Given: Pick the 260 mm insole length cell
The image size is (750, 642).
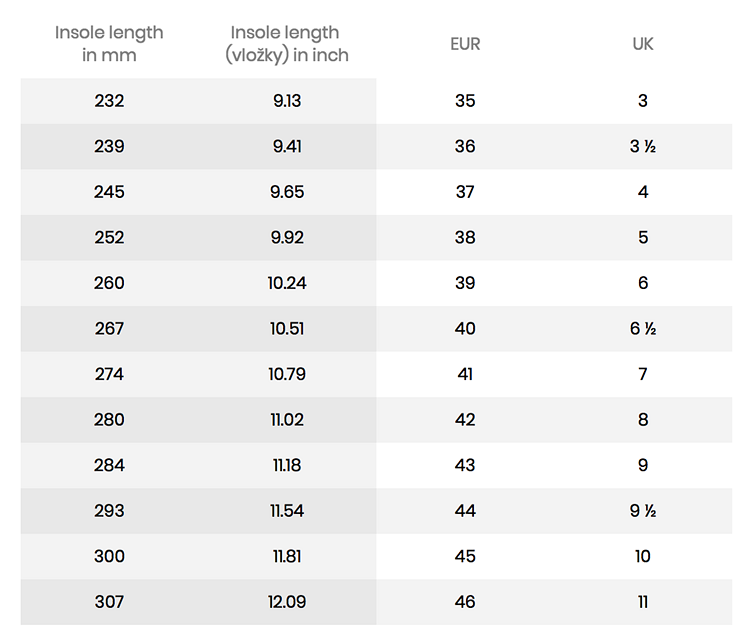Looking at the screenshot, I should click(x=109, y=283).
